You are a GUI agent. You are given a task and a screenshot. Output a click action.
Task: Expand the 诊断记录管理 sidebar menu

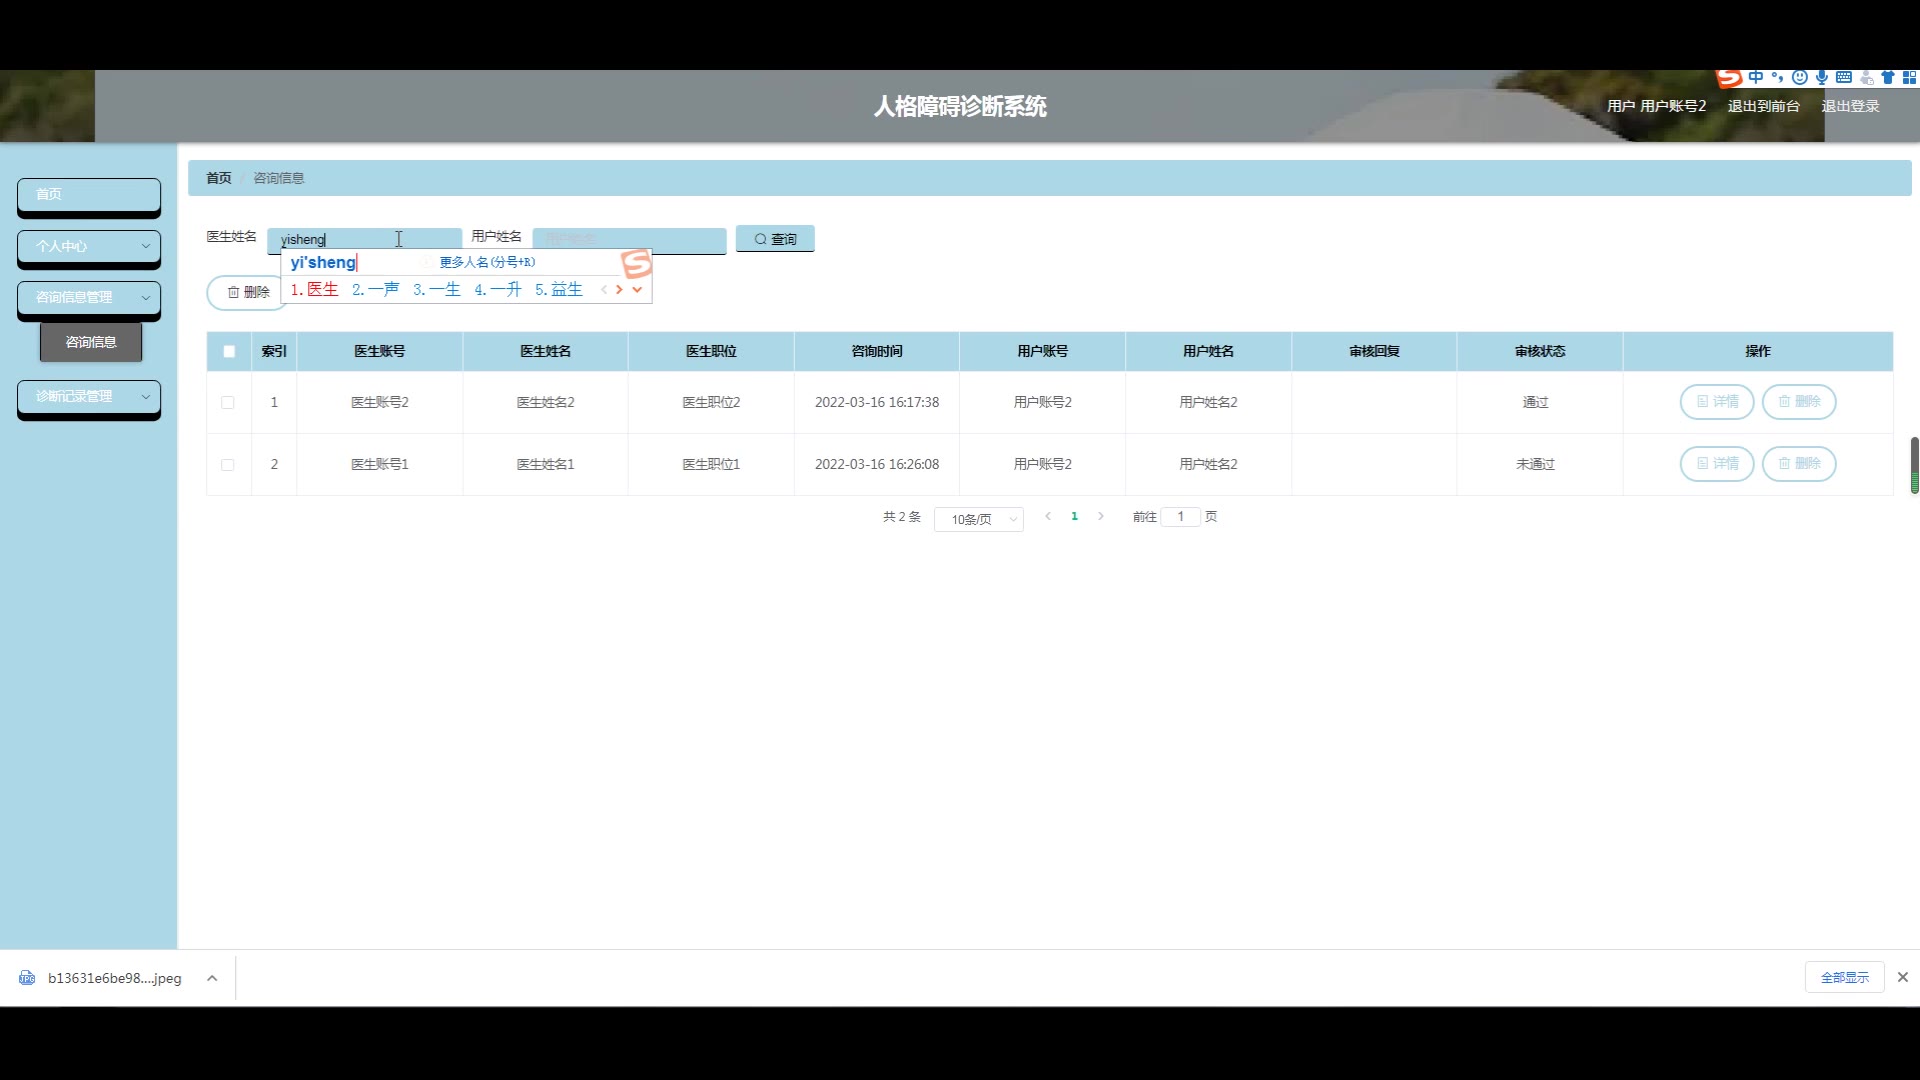click(88, 396)
